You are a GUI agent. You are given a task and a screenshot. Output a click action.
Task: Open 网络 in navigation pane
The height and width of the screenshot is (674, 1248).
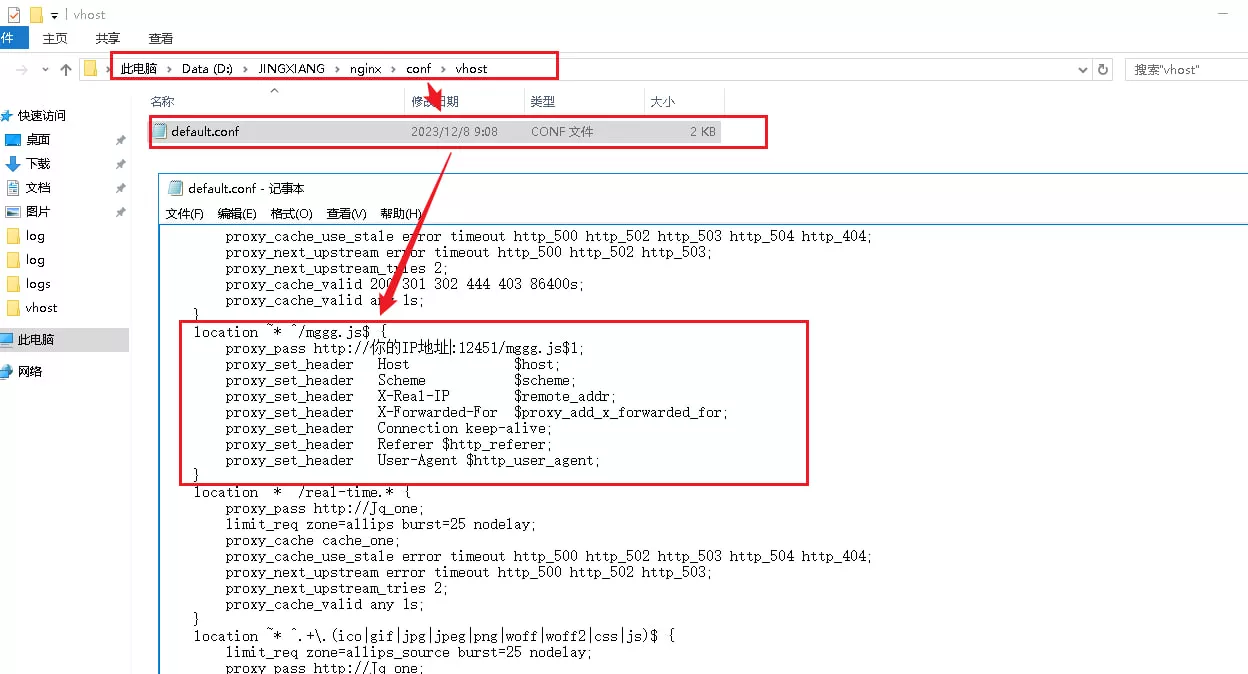point(30,372)
